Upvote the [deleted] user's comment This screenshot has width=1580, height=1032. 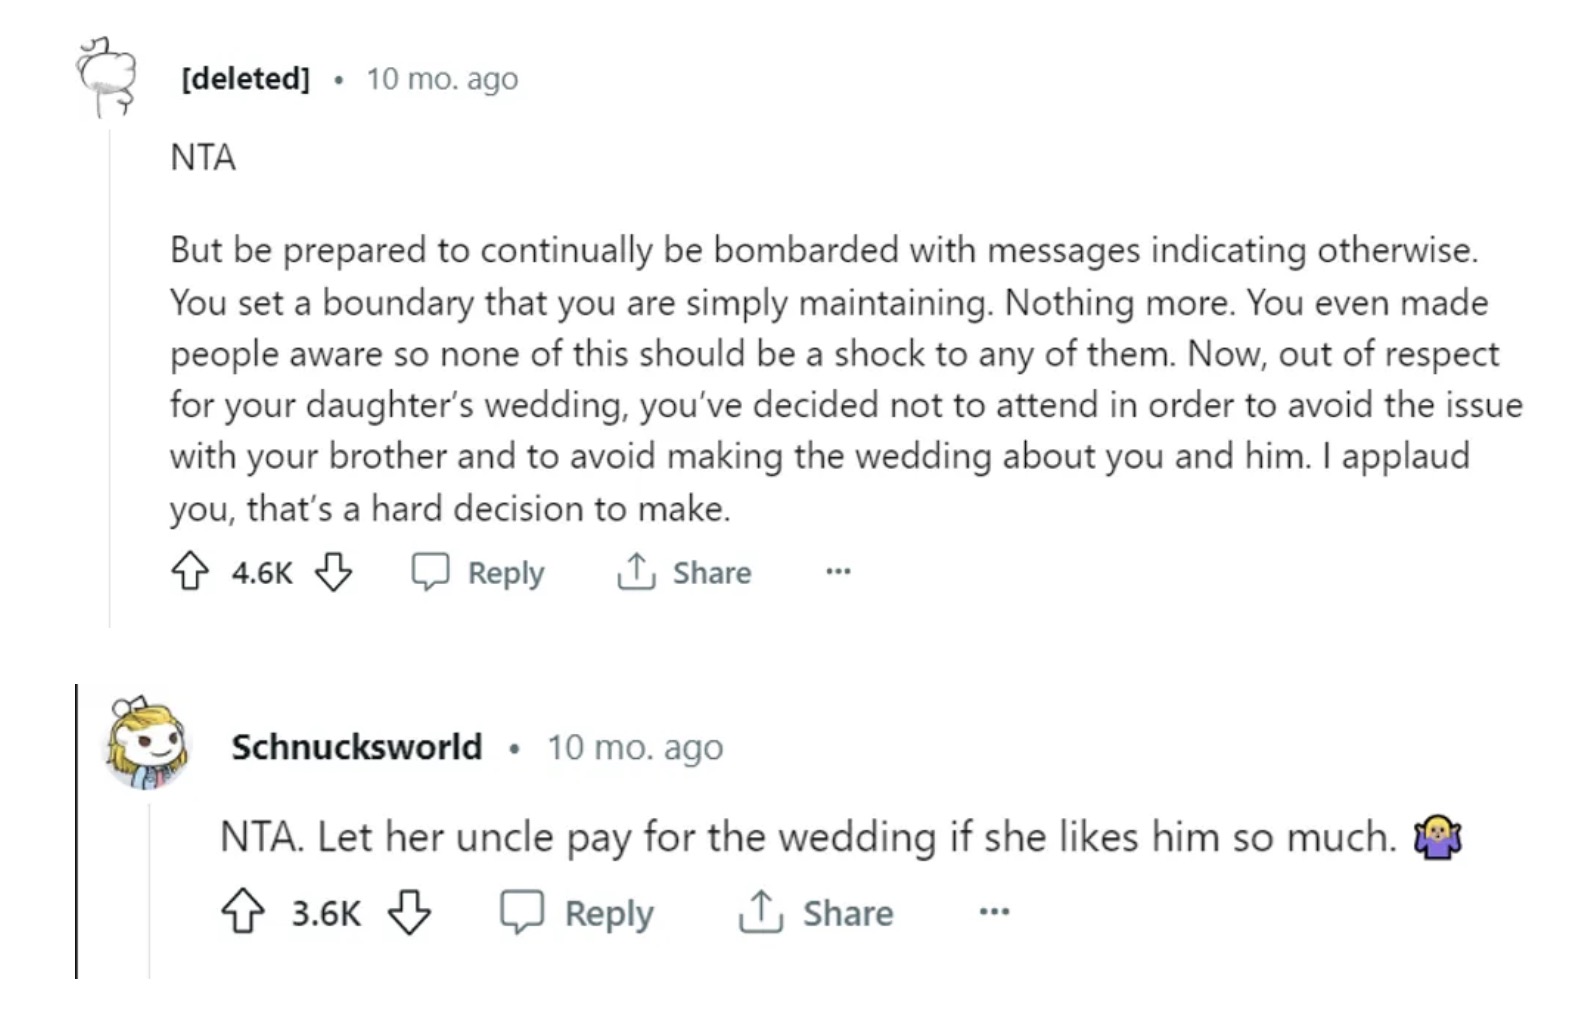tap(190, 572)
